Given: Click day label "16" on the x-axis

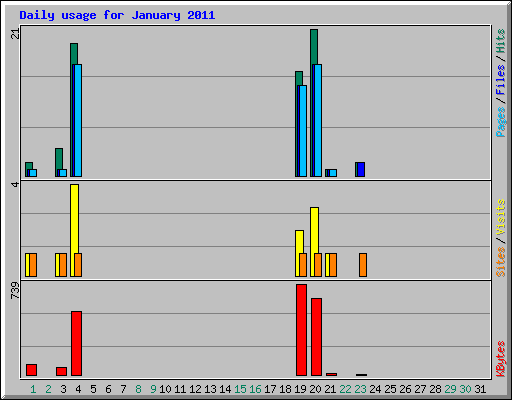Looking at the screenshot, I should pyautogui.click(x=255, y=389).
